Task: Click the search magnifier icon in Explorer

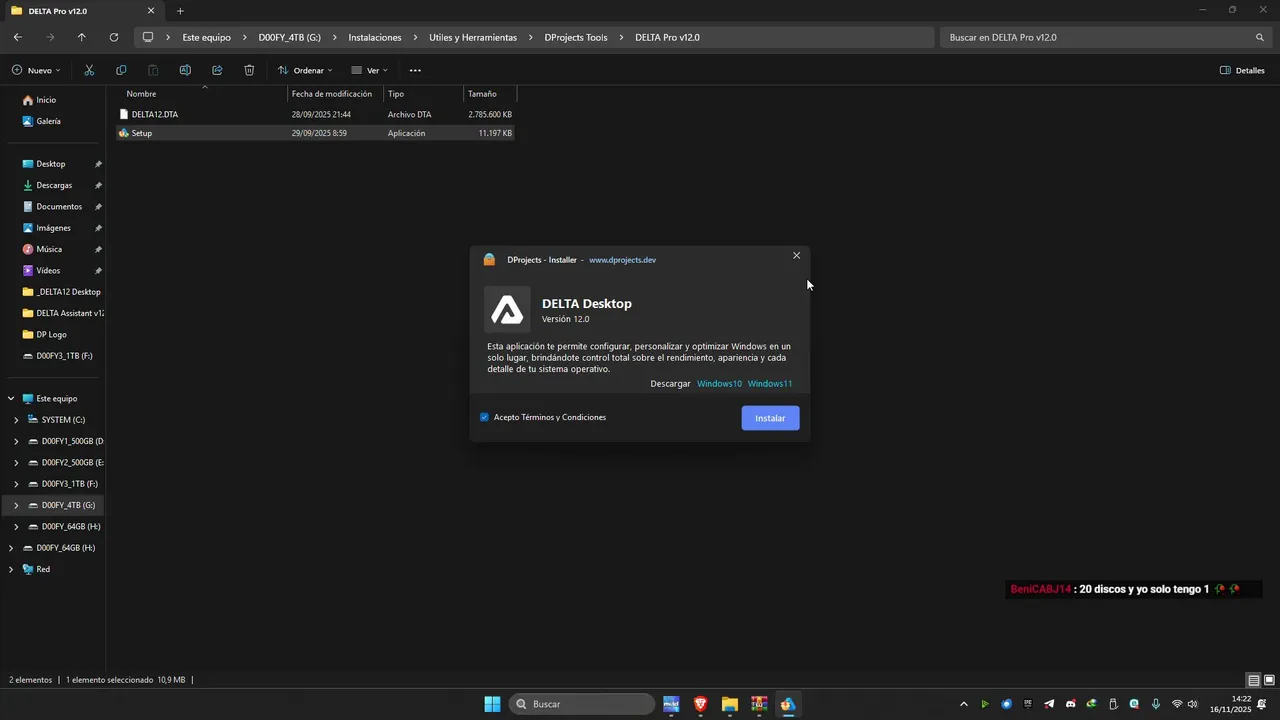Action: point(1260,37)
